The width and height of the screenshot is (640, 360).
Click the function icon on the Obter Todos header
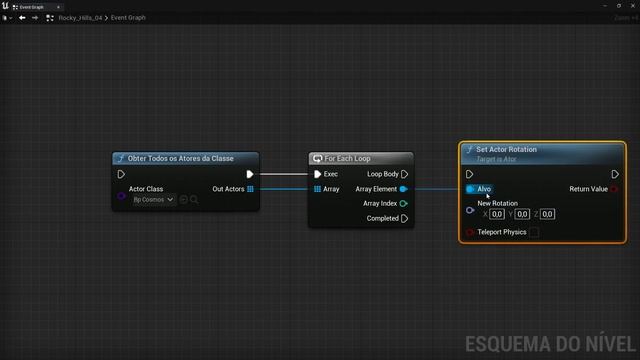click(121, 158)
